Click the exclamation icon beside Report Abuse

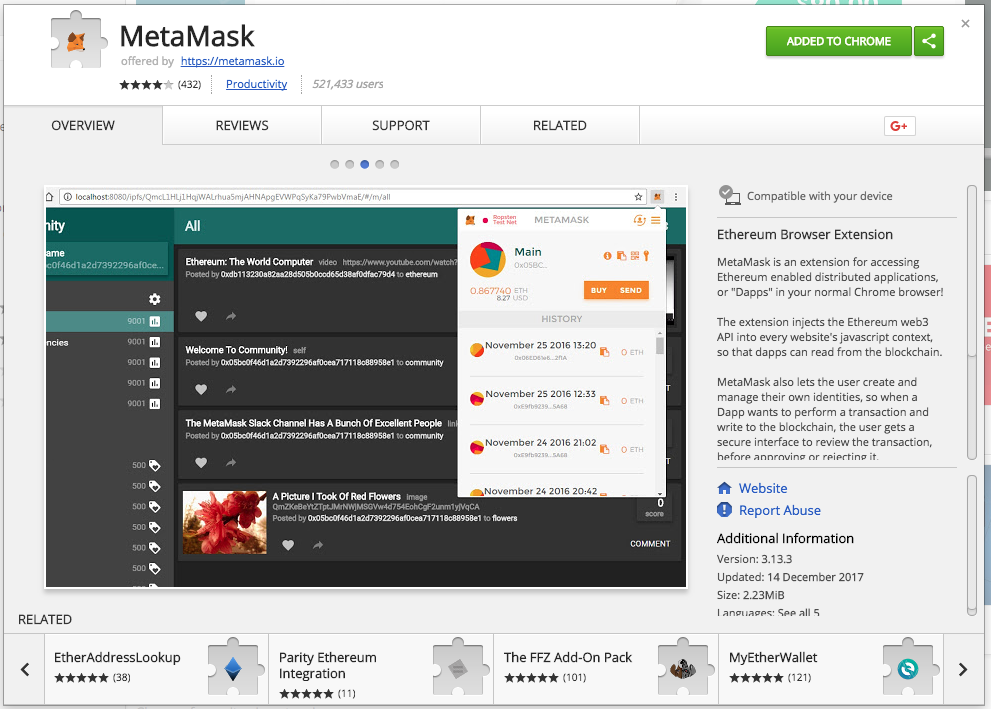(x=724, y=509)
